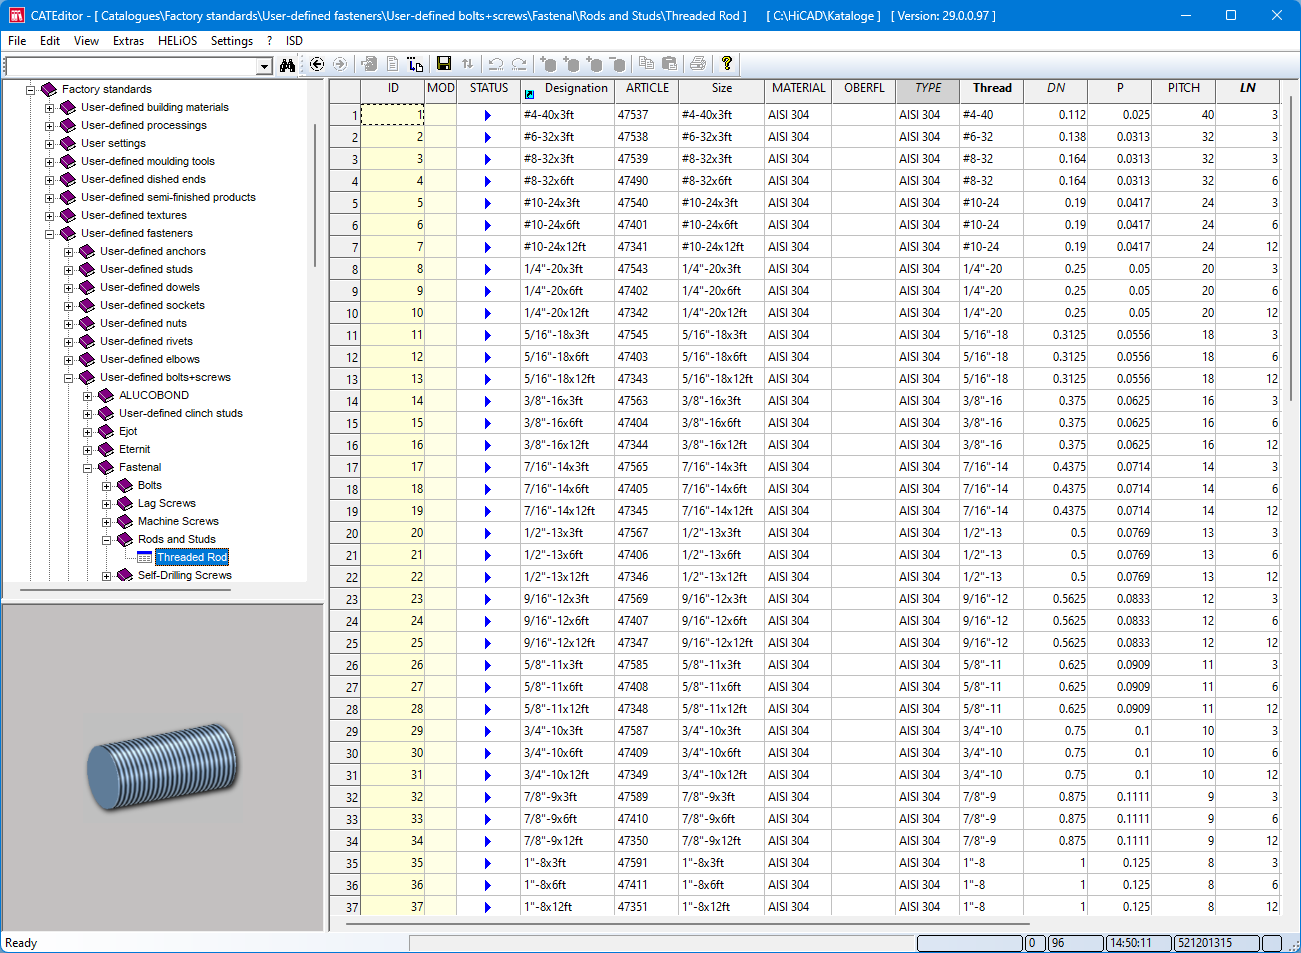
Task: Click the link icon in Designation header
Action: (529, 94)
